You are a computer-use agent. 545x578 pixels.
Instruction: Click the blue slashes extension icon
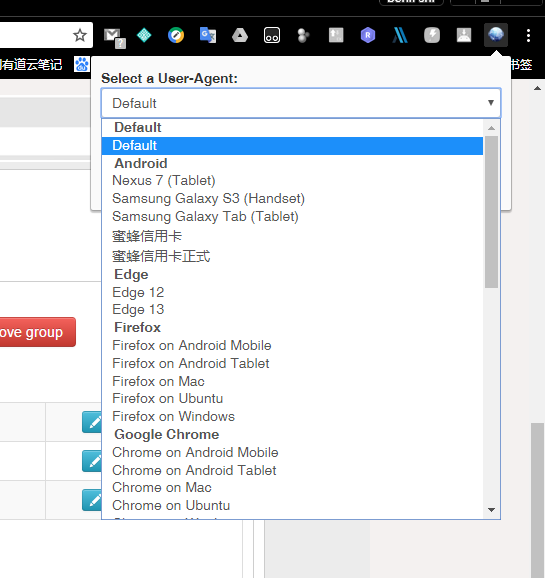click(x=400, y=36)
